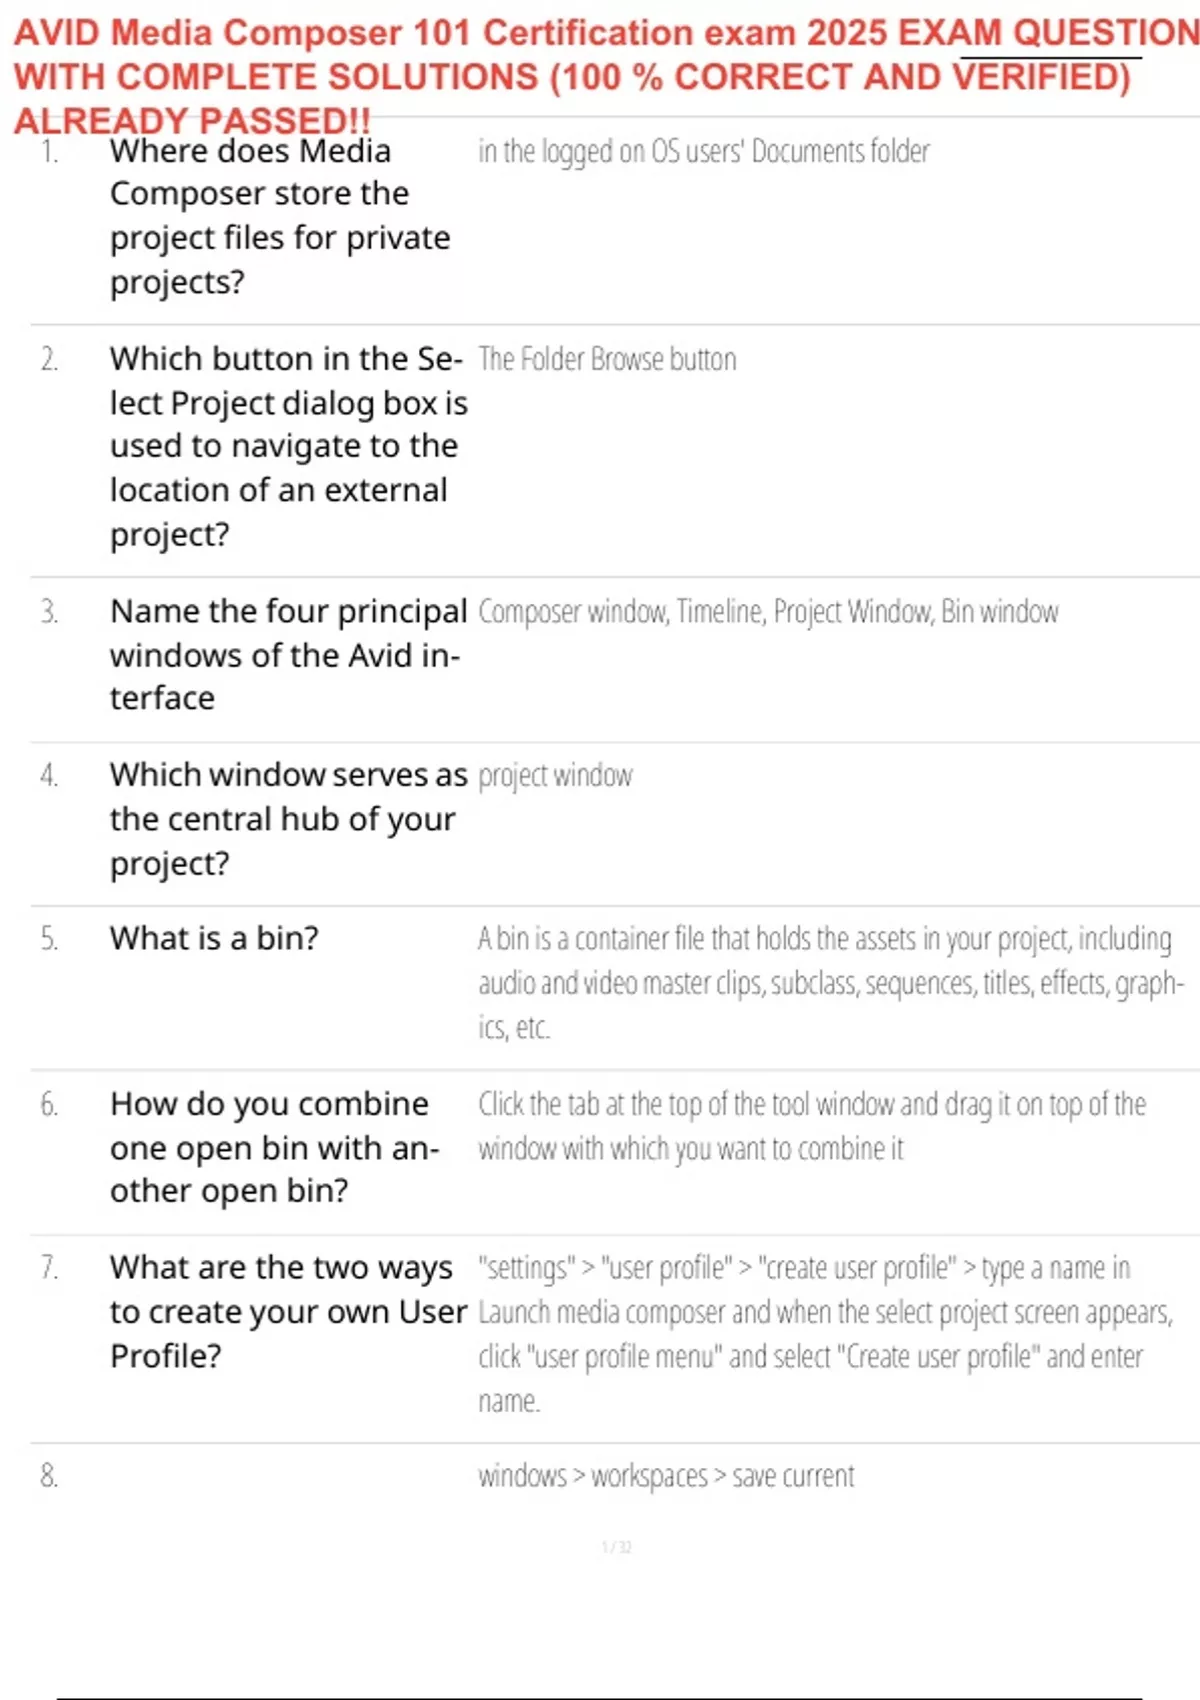Screen dimensions: 1200x1700
Task: Click the bin container file definition
Action: (828, 982)
